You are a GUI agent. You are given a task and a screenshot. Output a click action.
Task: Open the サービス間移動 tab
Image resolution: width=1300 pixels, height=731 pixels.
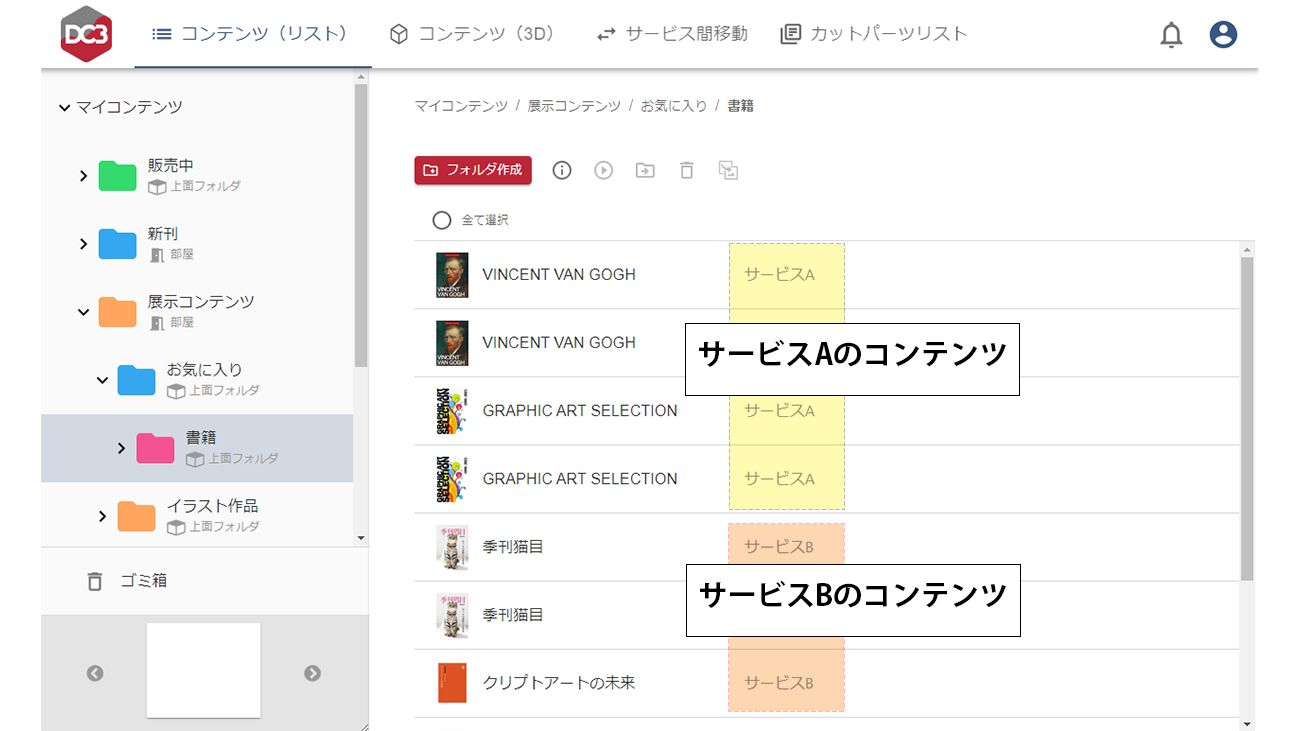click(672, 34)
